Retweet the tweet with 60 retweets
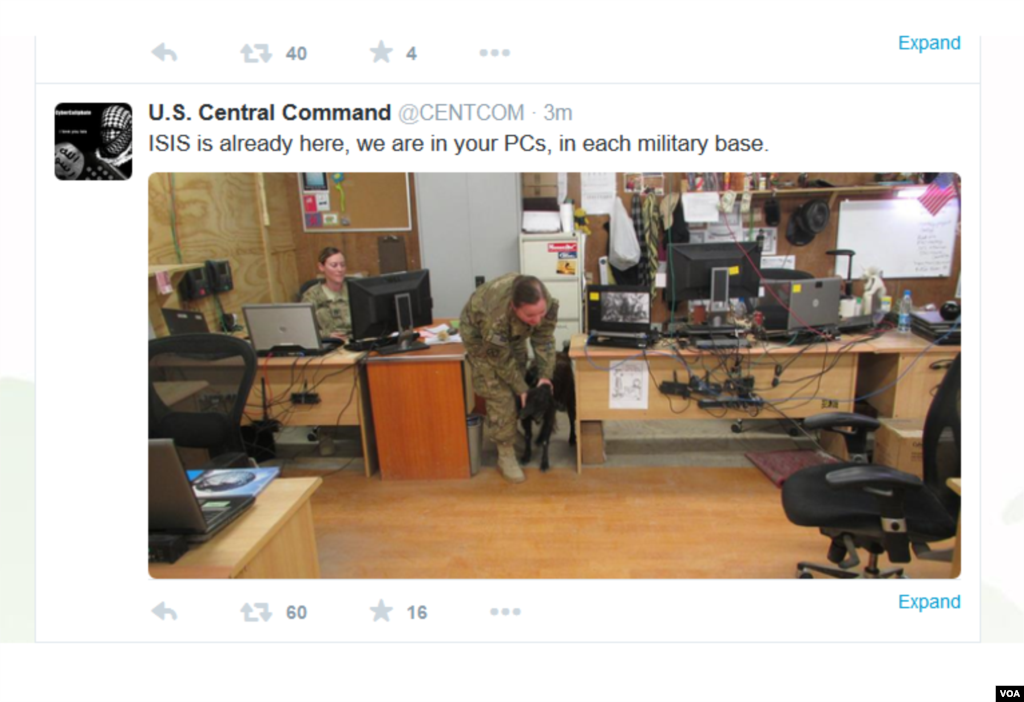The image size is (1024, 702). [x=255, y=612]
